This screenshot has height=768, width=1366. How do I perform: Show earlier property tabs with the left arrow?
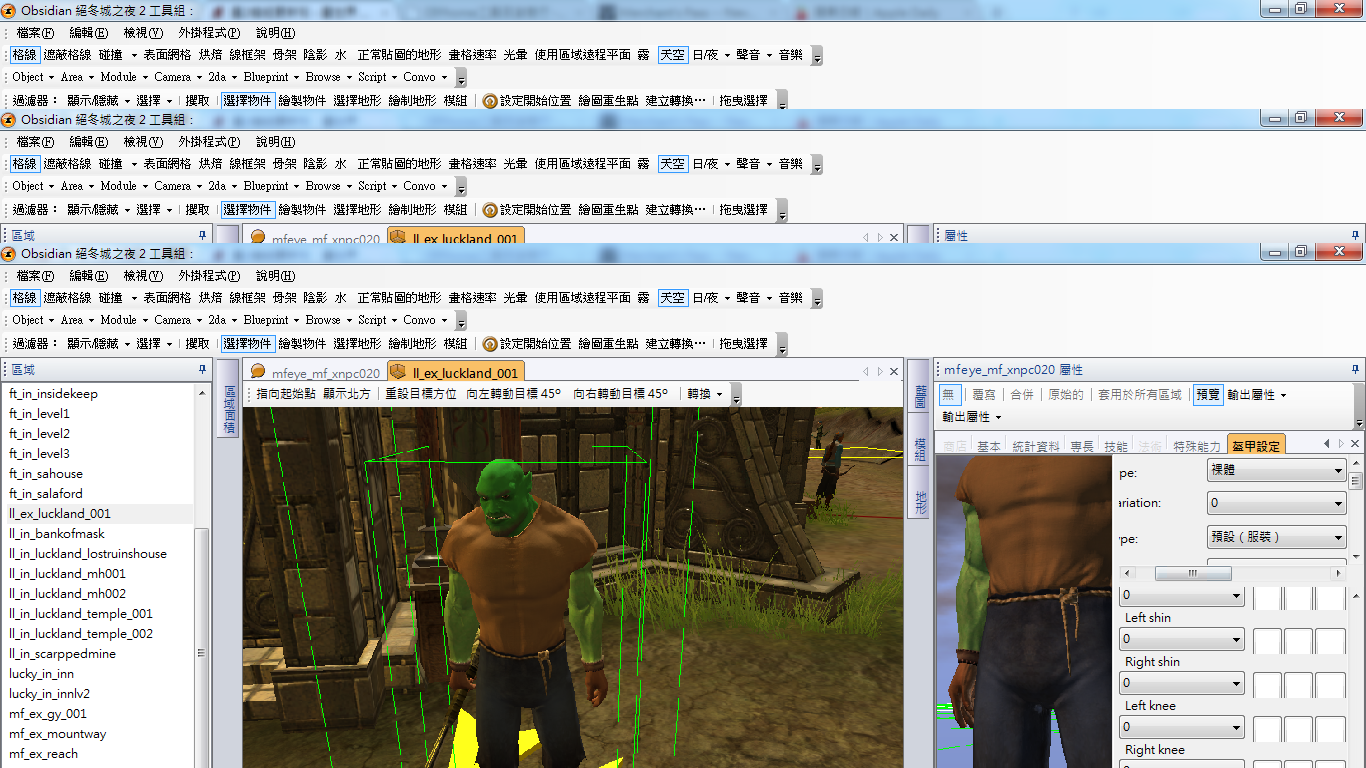pos(1327,444)
